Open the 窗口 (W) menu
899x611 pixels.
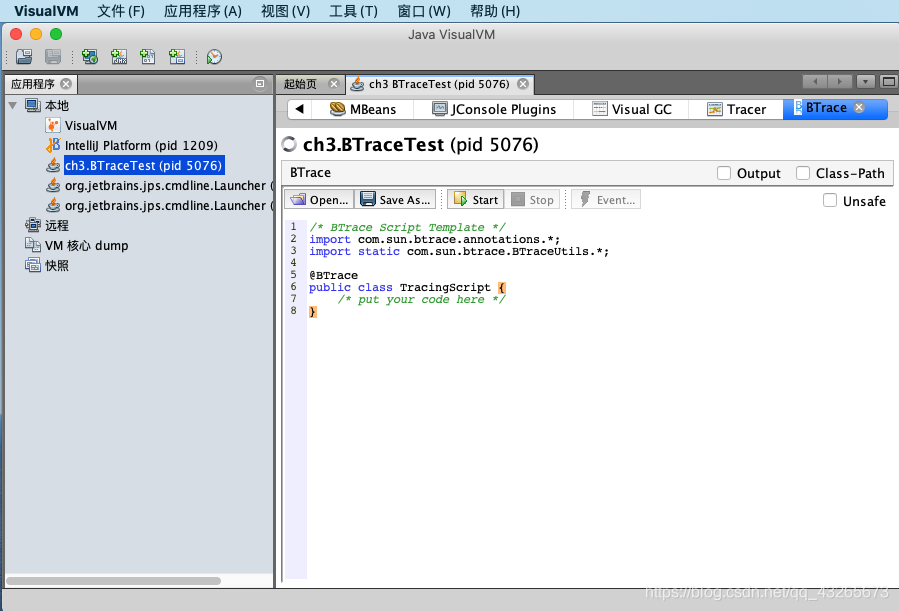[x=424, y=11]
